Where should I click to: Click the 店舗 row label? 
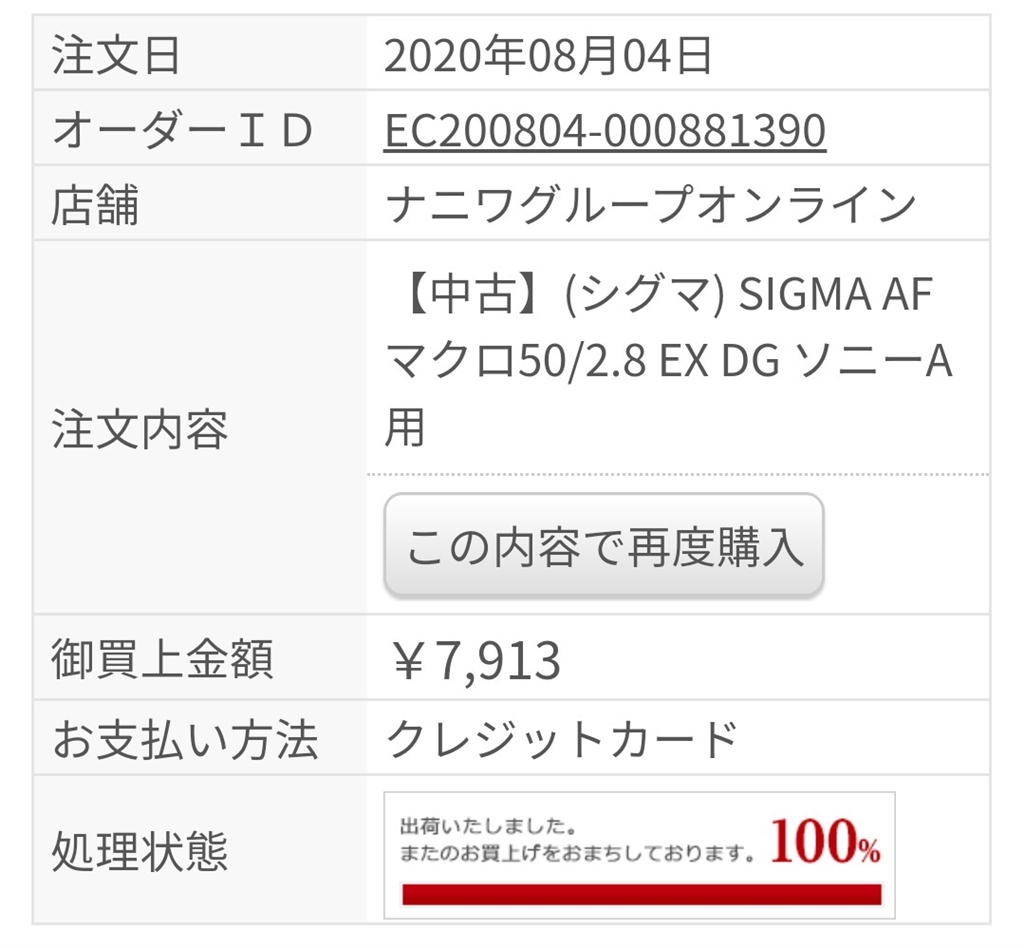point(95,205)
